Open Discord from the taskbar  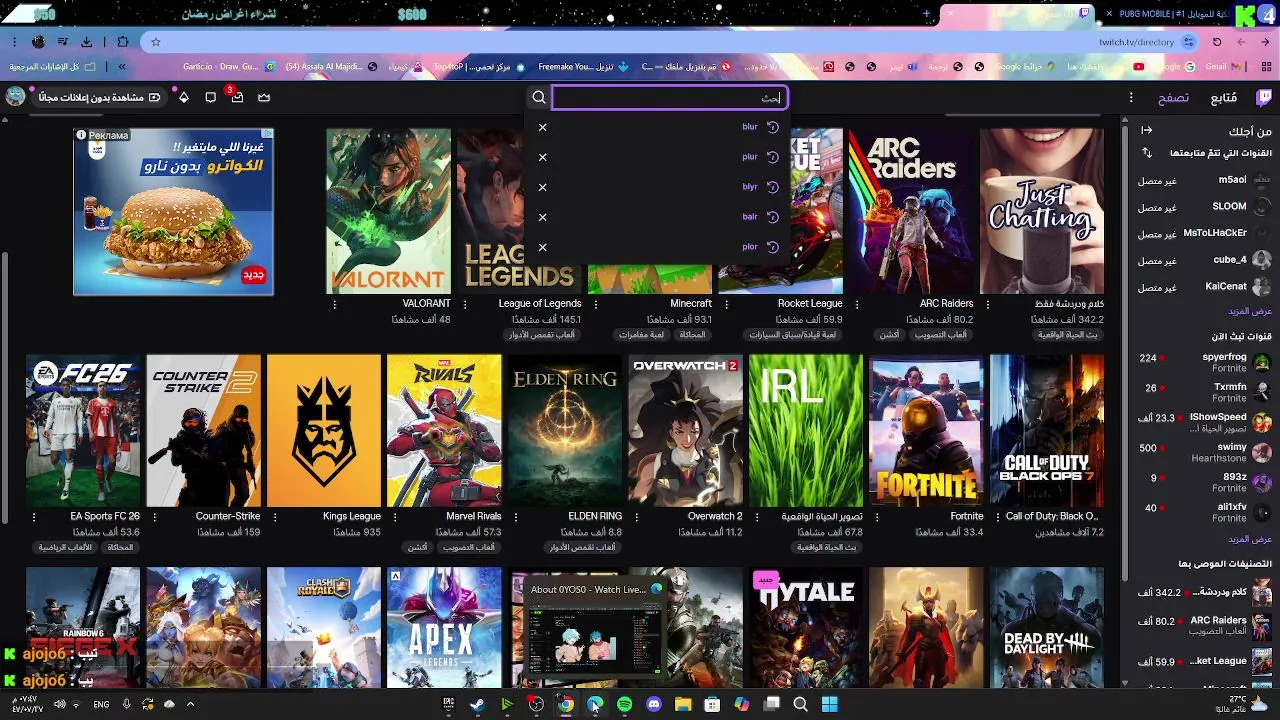pyautogui.click(x=654, y=704)
